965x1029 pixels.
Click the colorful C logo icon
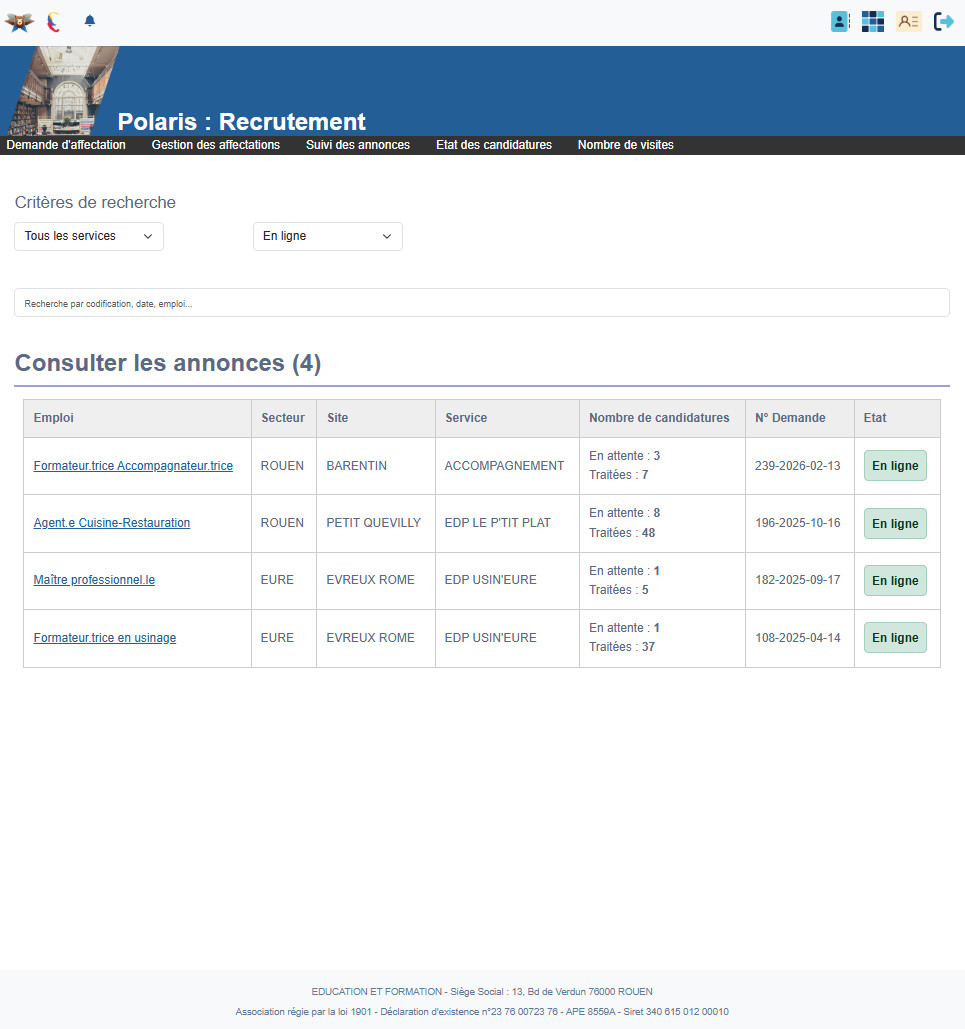tap(54, 22)
